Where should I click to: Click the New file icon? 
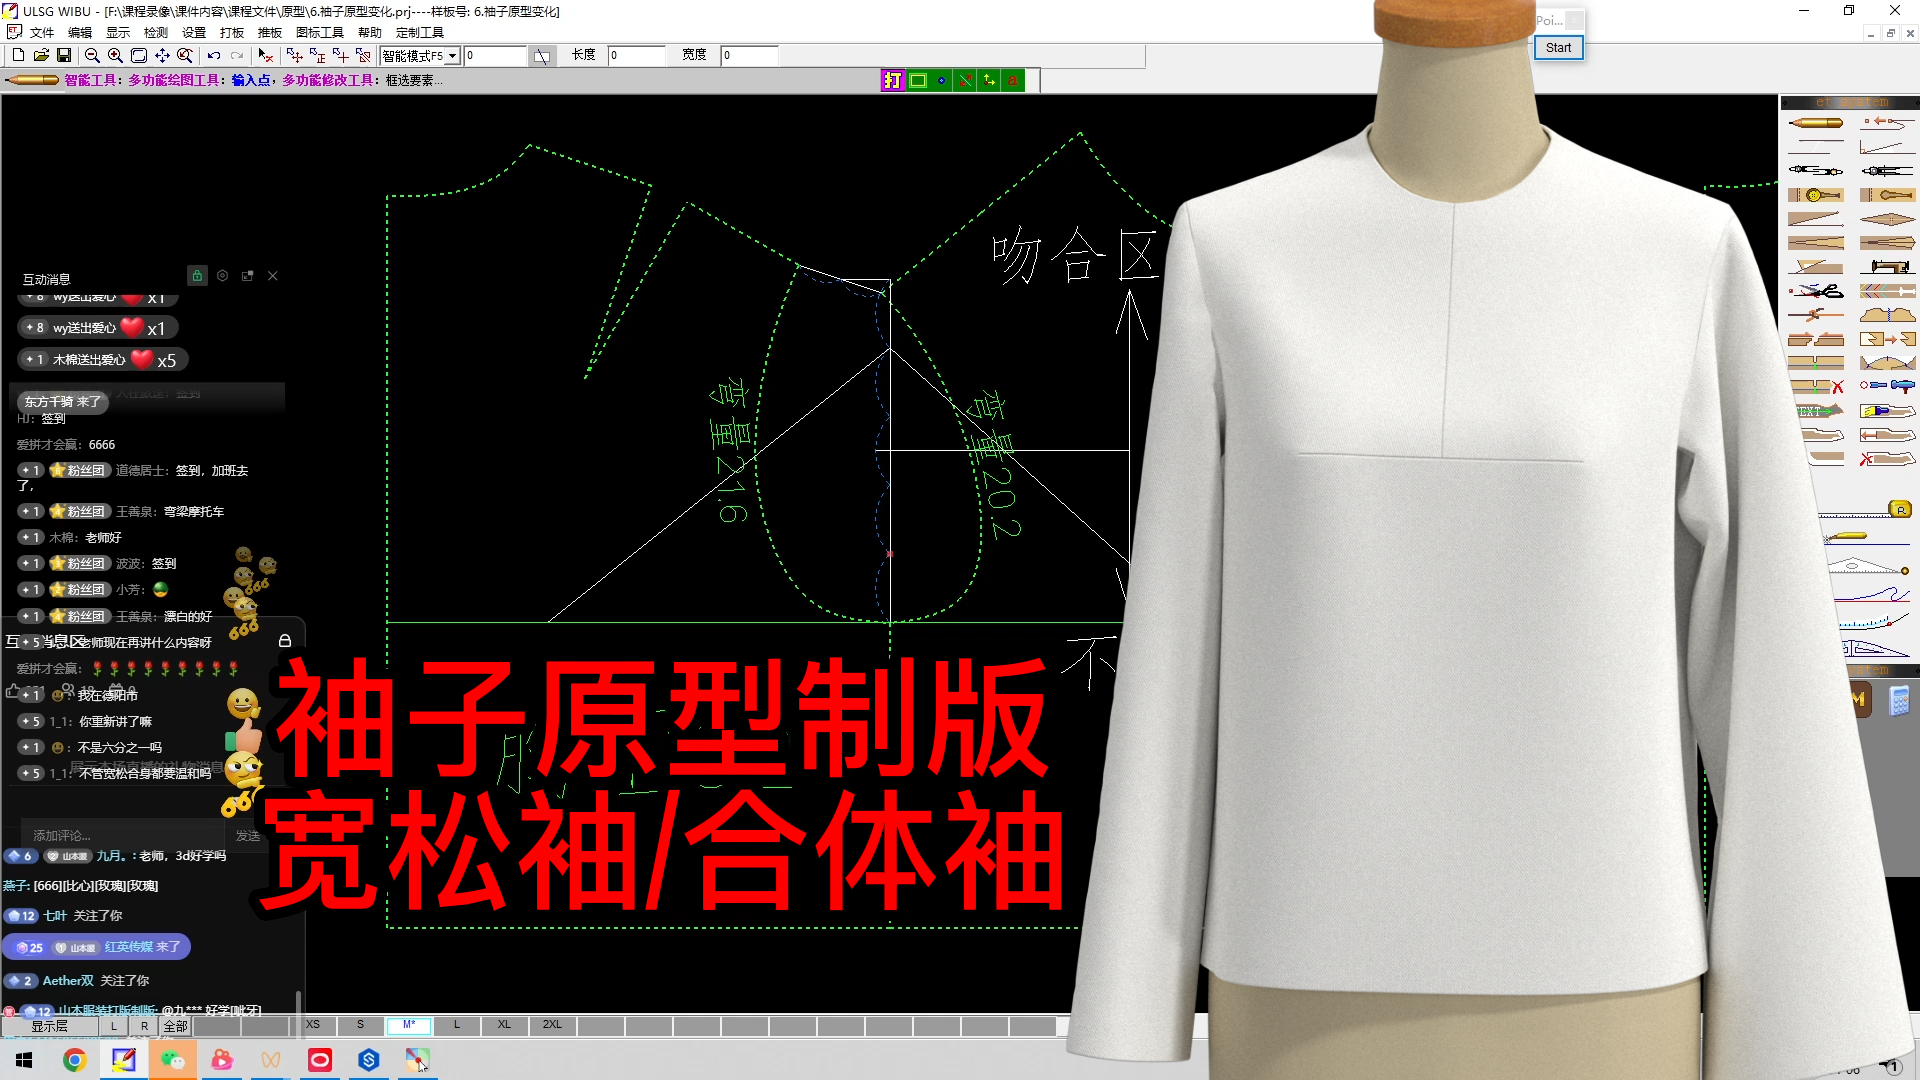(x=18, y=56)
